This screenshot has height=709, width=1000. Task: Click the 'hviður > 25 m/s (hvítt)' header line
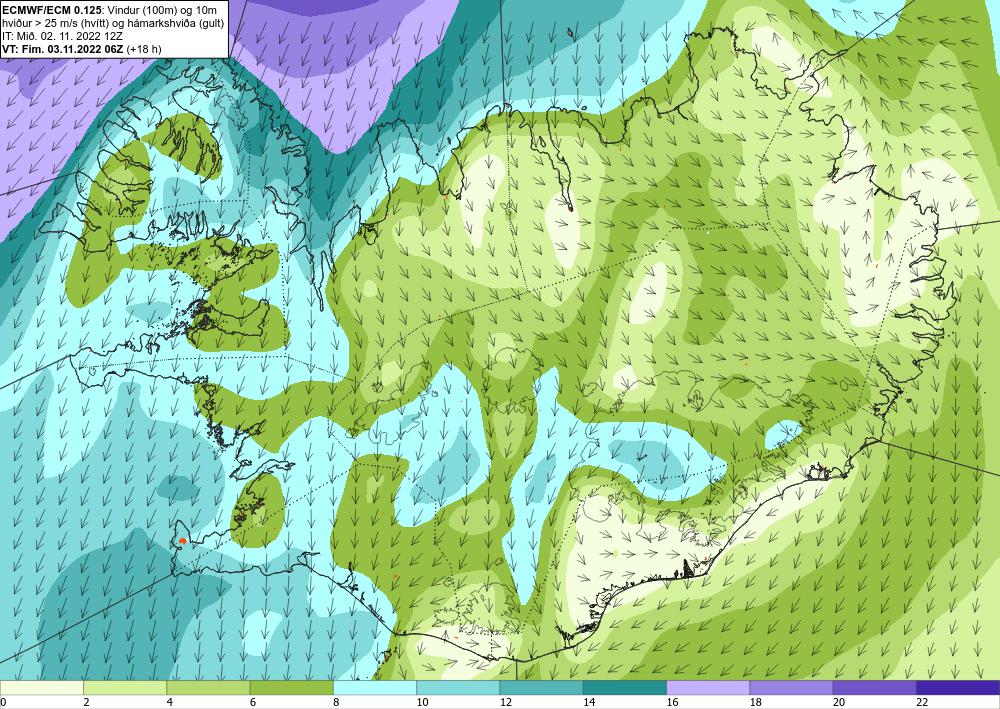pyautogui.click(x=113, y=23)
